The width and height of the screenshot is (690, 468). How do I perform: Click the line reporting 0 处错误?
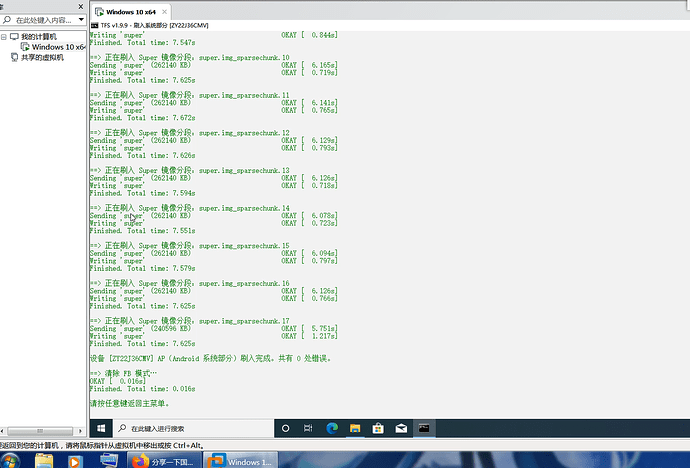[211, 358]
